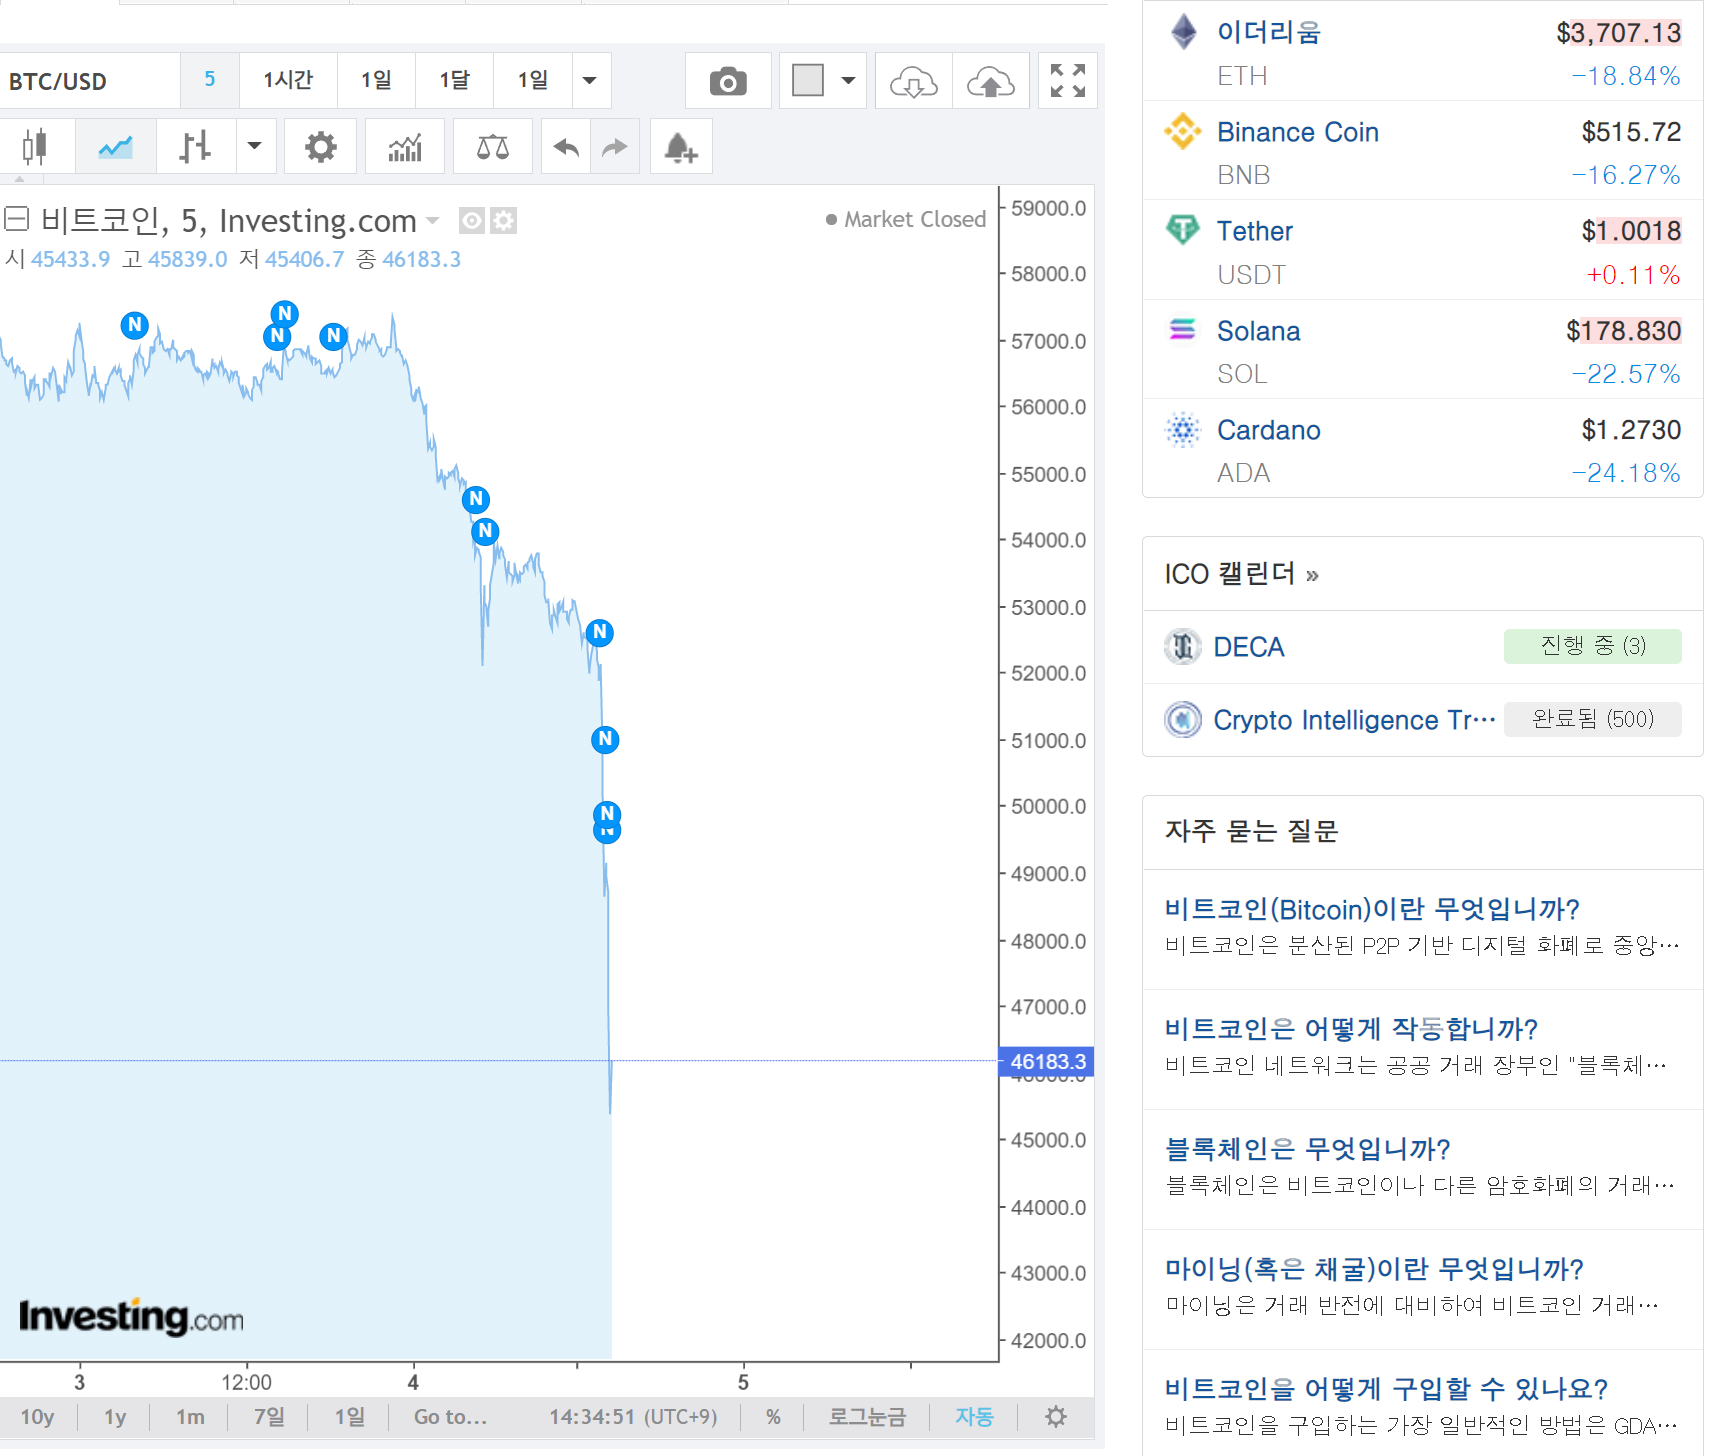
Task: Take a chart snapshot with camera icon
Action: click(x=727, y=81)
